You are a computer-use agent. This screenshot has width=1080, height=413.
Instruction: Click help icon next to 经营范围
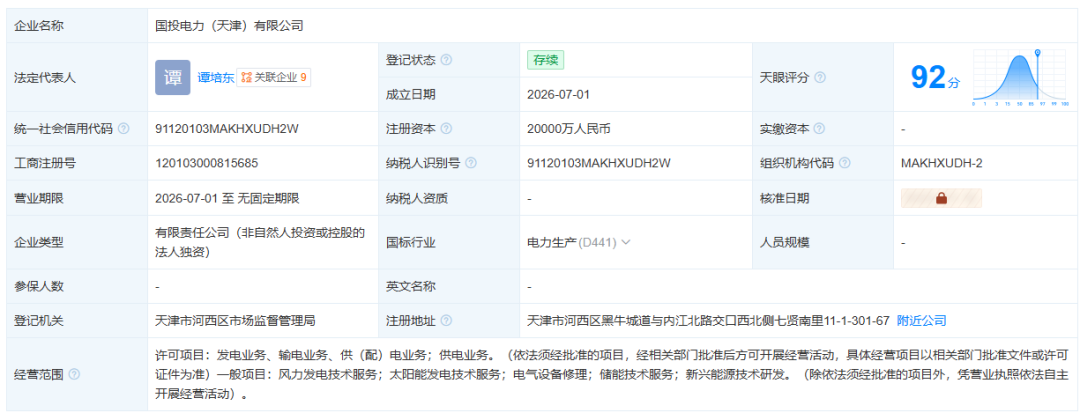[x=74, y=374]
